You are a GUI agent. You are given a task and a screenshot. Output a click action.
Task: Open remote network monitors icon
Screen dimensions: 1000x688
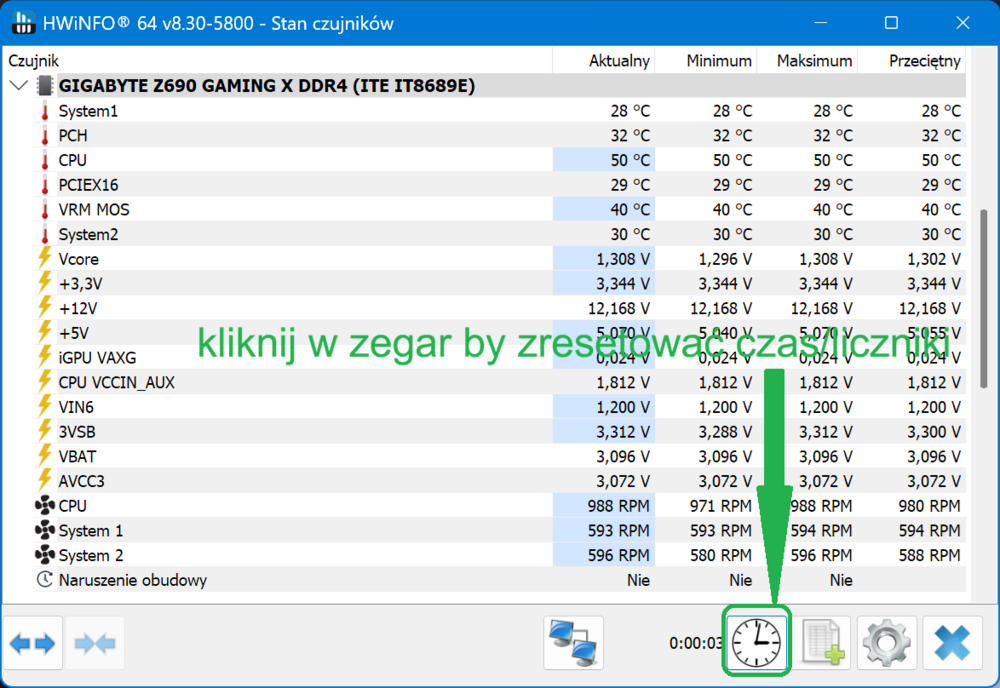coord(573,642)
